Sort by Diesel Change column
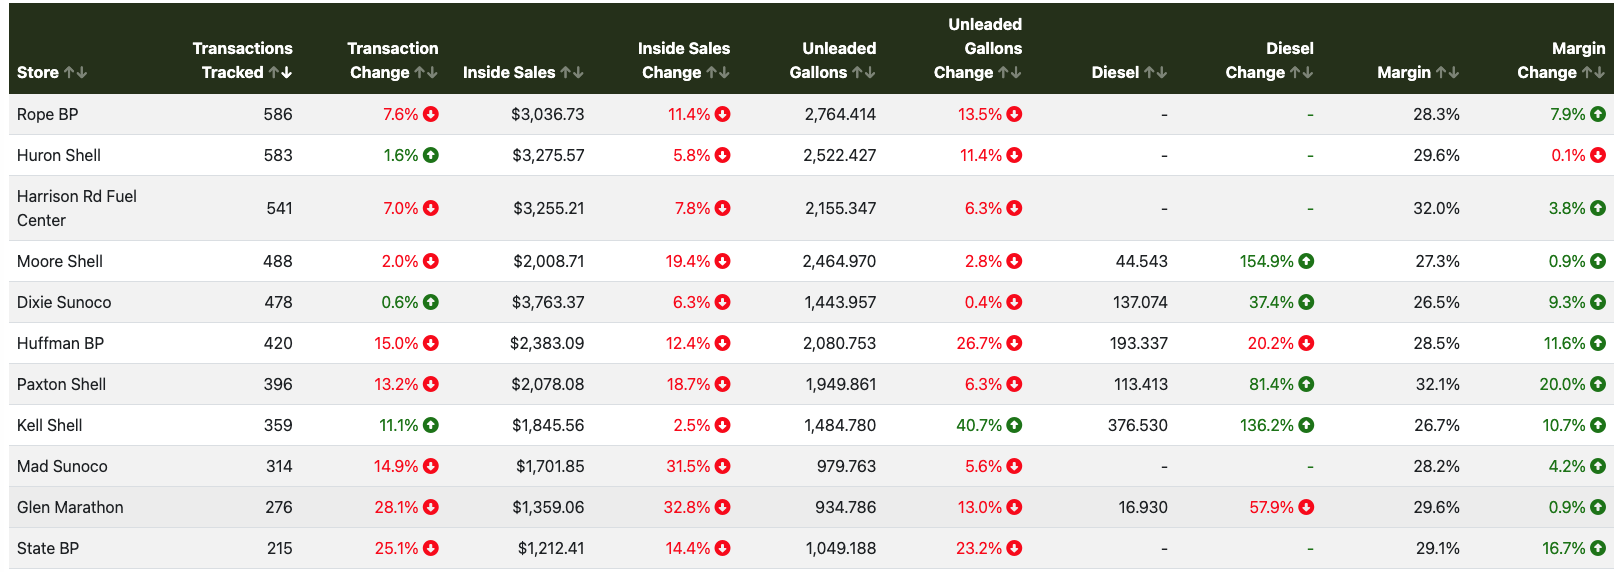 tap(1302, 73)
